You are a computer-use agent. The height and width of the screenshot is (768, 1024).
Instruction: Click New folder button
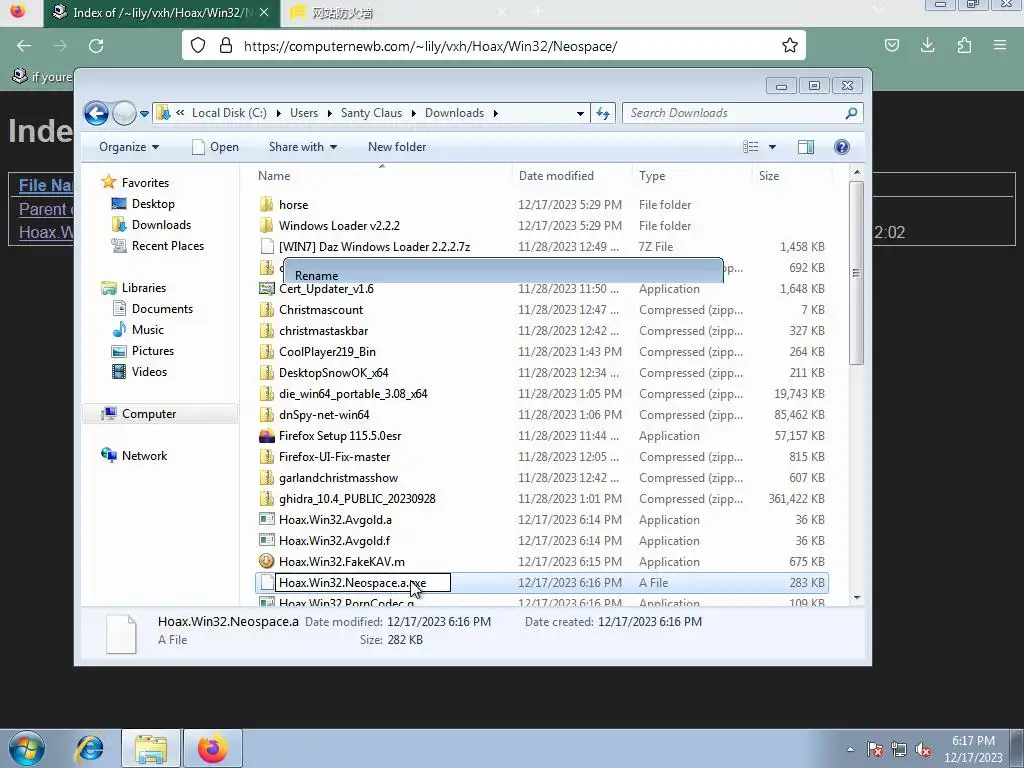[x=397, y=147]
